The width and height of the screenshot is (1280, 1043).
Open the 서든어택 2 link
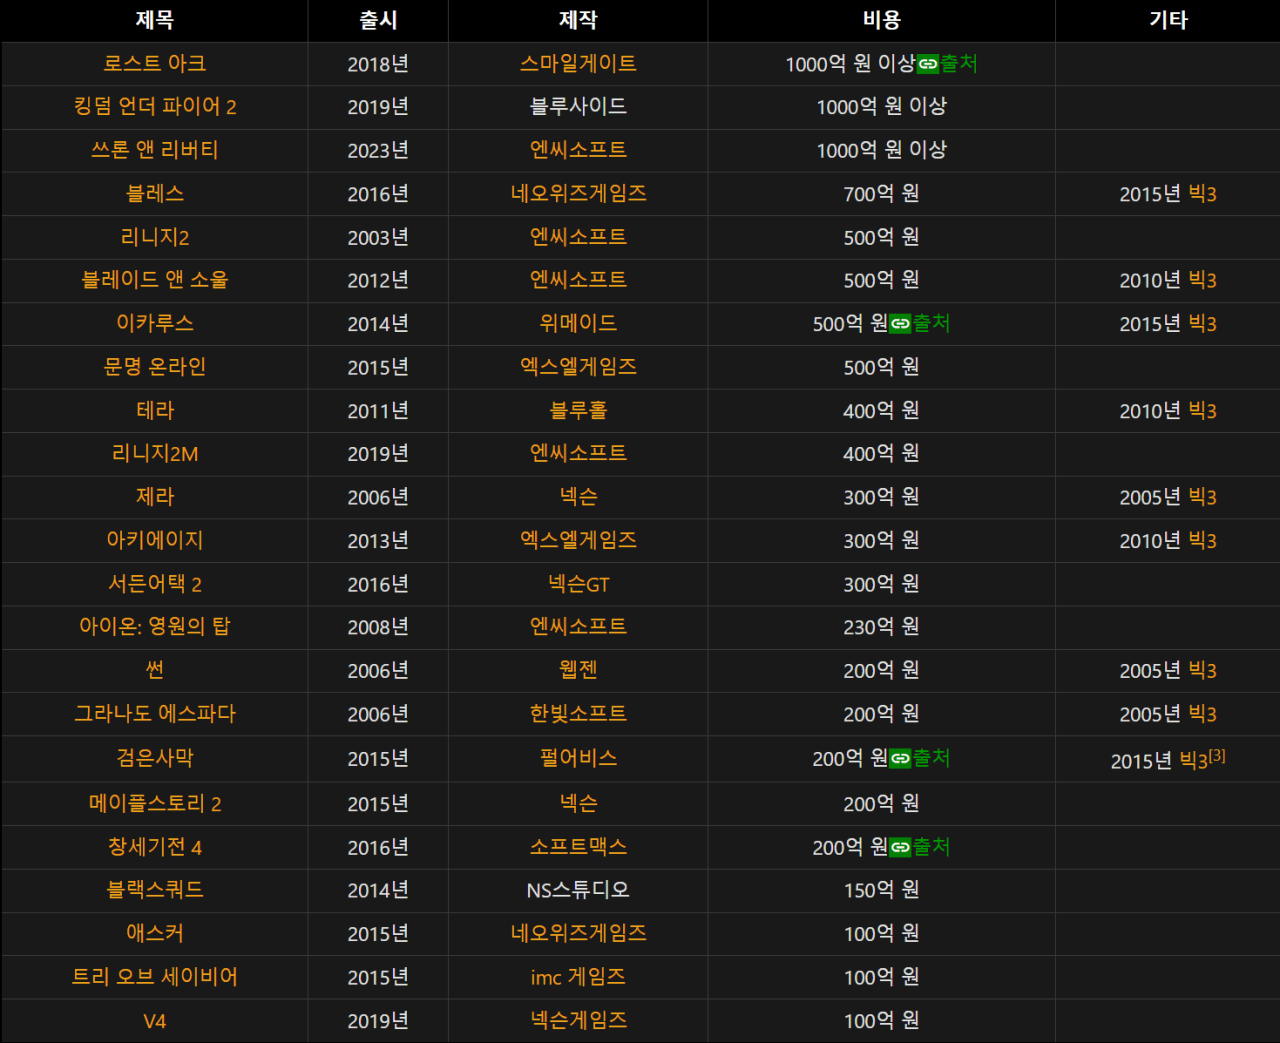click(x=155, y=584)
